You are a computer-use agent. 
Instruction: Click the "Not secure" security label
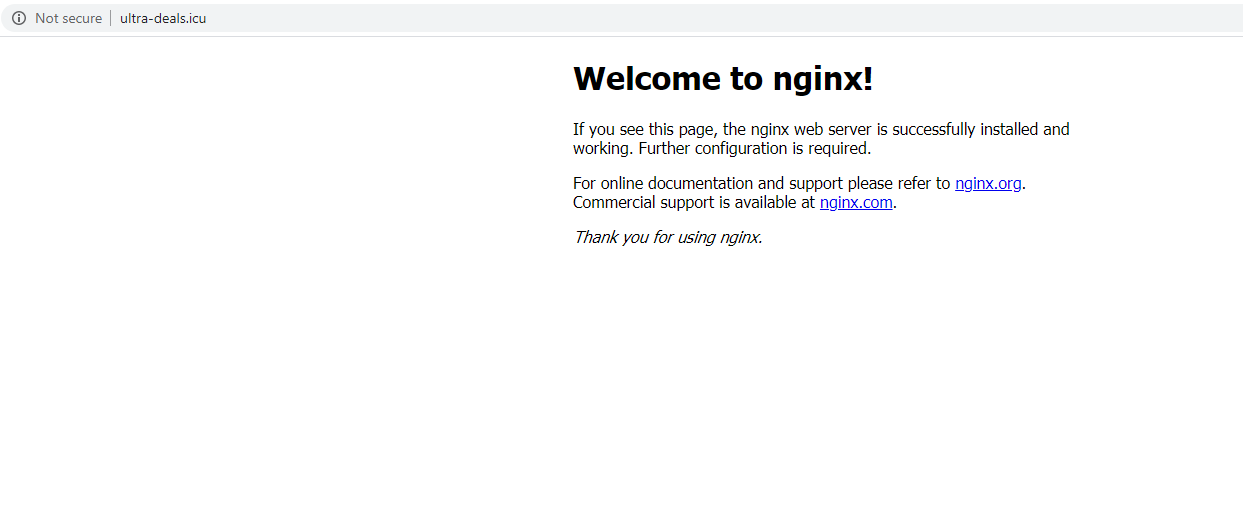point(68,18)
